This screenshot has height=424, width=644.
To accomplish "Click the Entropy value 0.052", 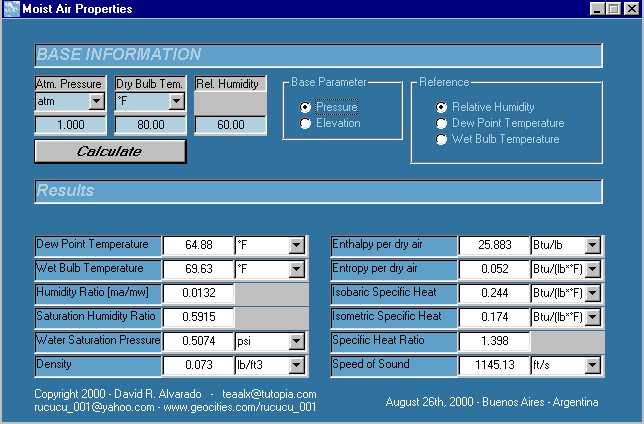I will pos(494,269).
